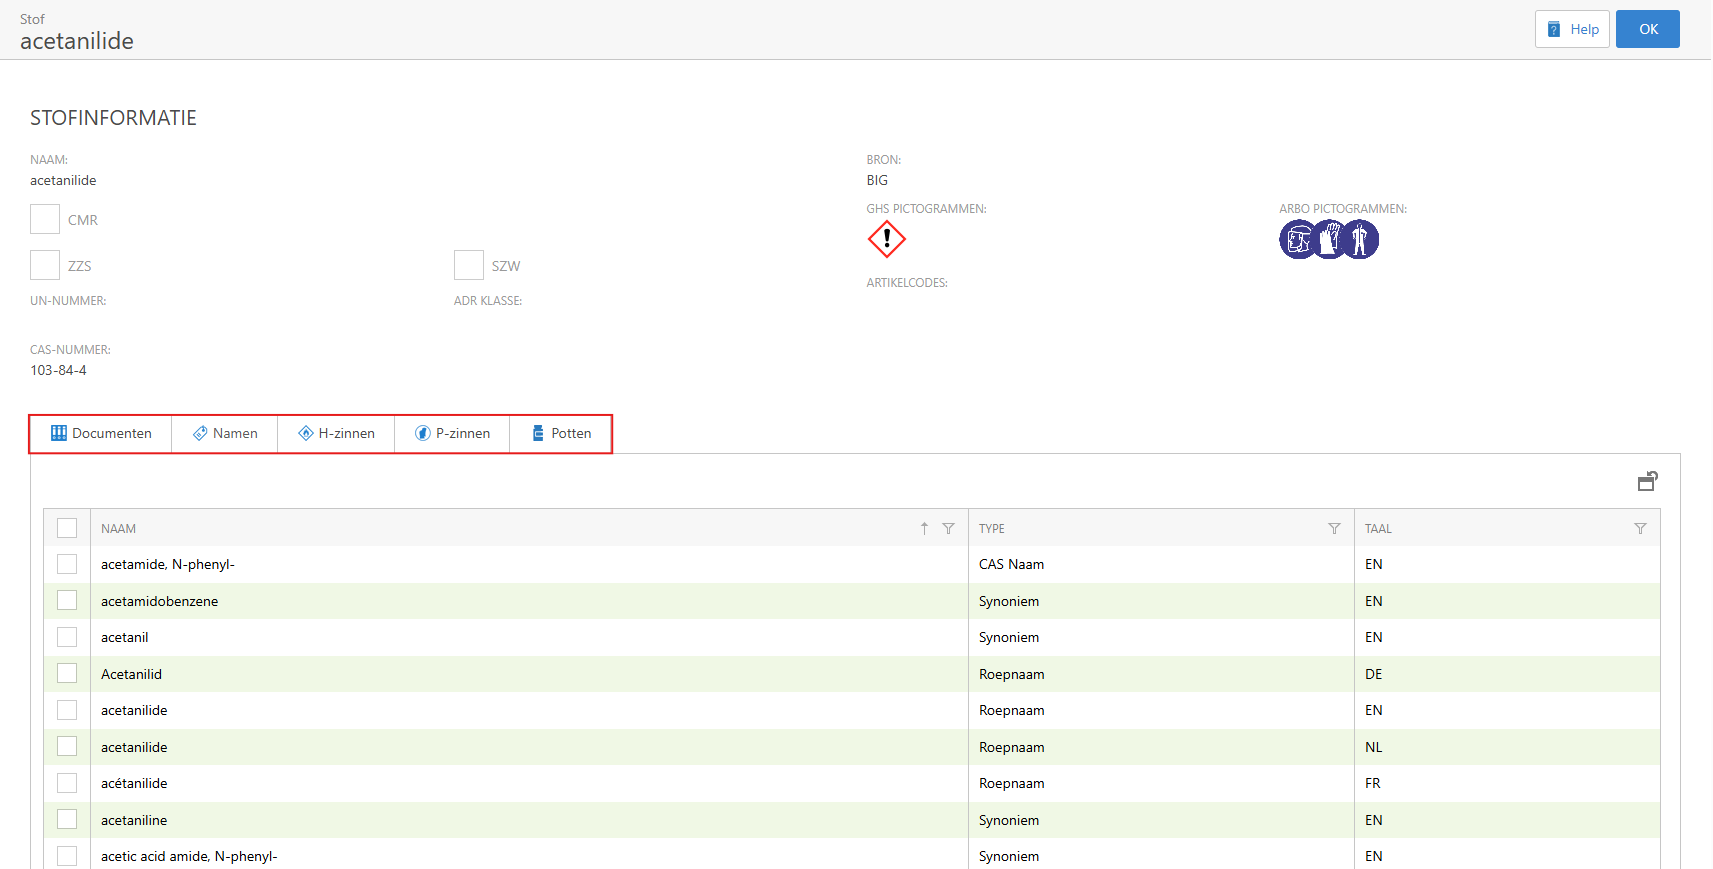Switch to the Documenten tab
Image resolution: width=1713 pixels, height=869 pixels.
(101, 434)
